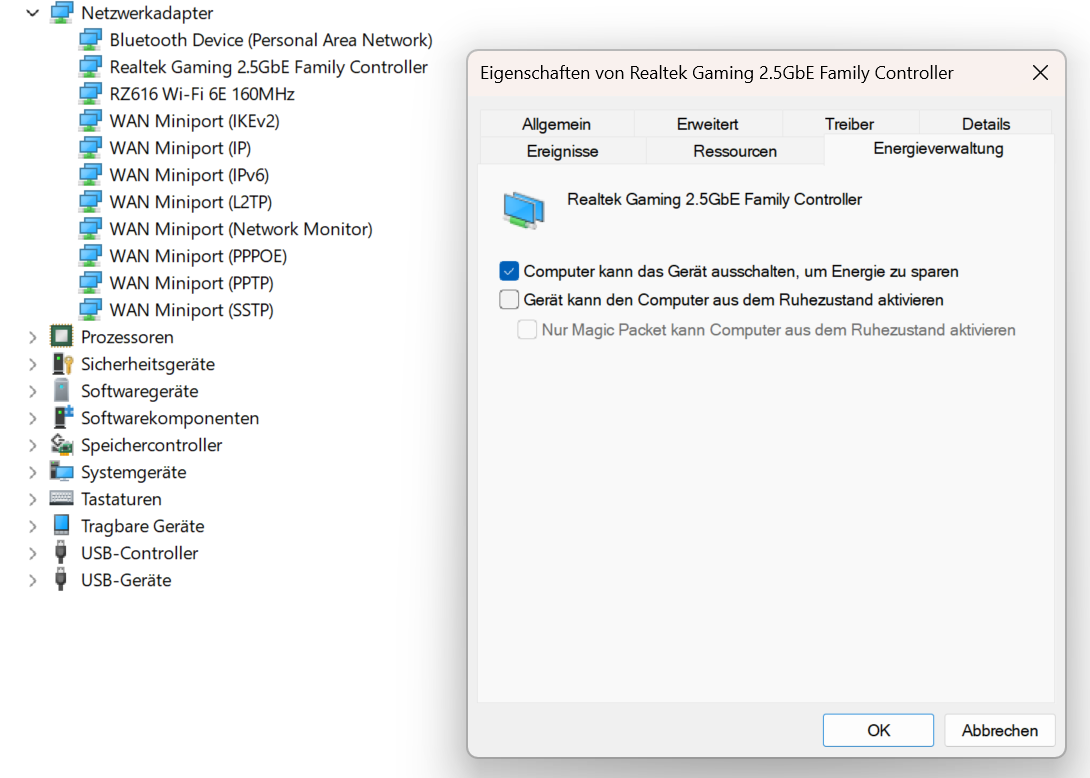Expand the Softwarekomponenten node
This screenshot has width=1090, height=778.
tap(32, 419)
